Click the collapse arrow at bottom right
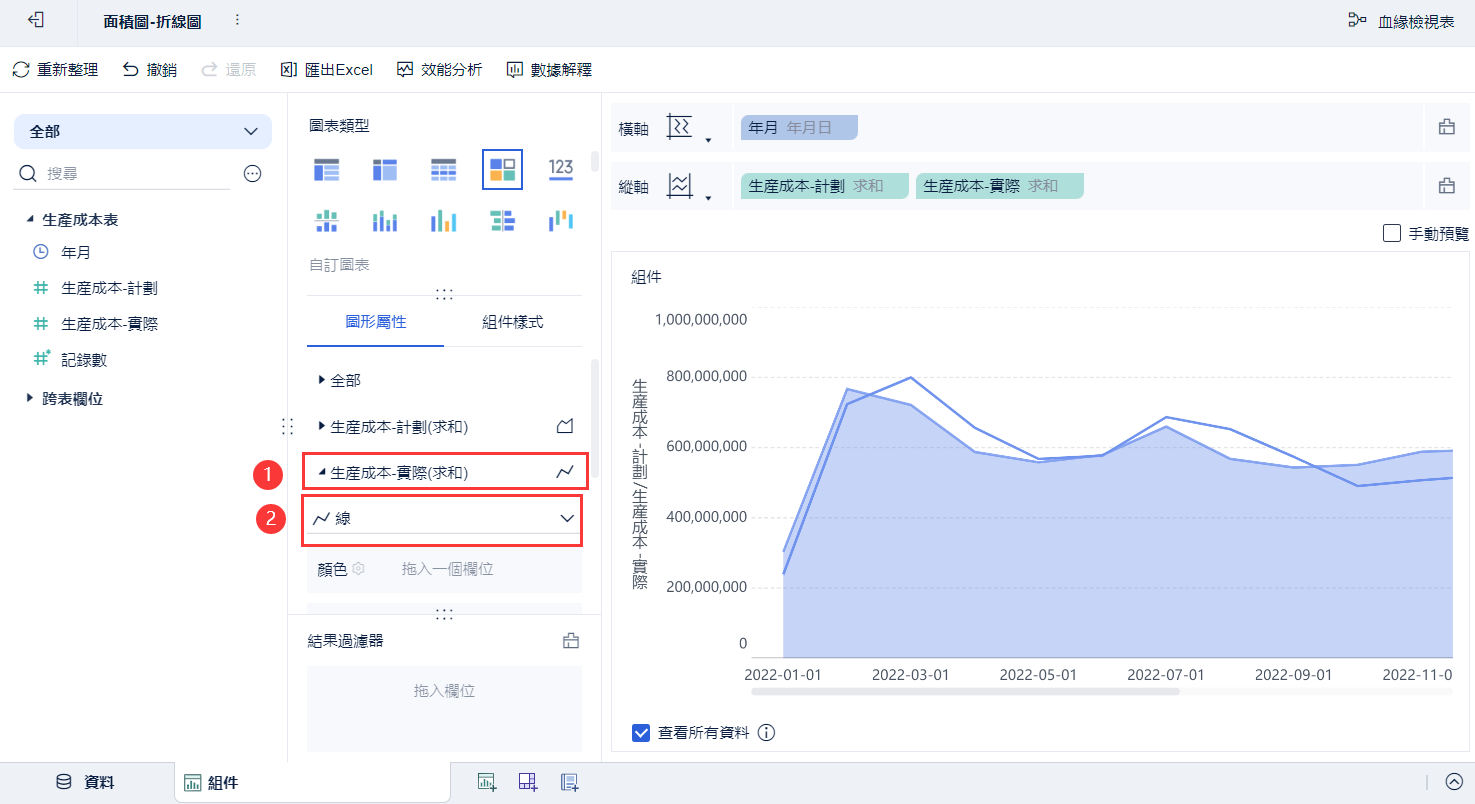The width and height of the screenshot is (1475, 804). click(1454, 782)
